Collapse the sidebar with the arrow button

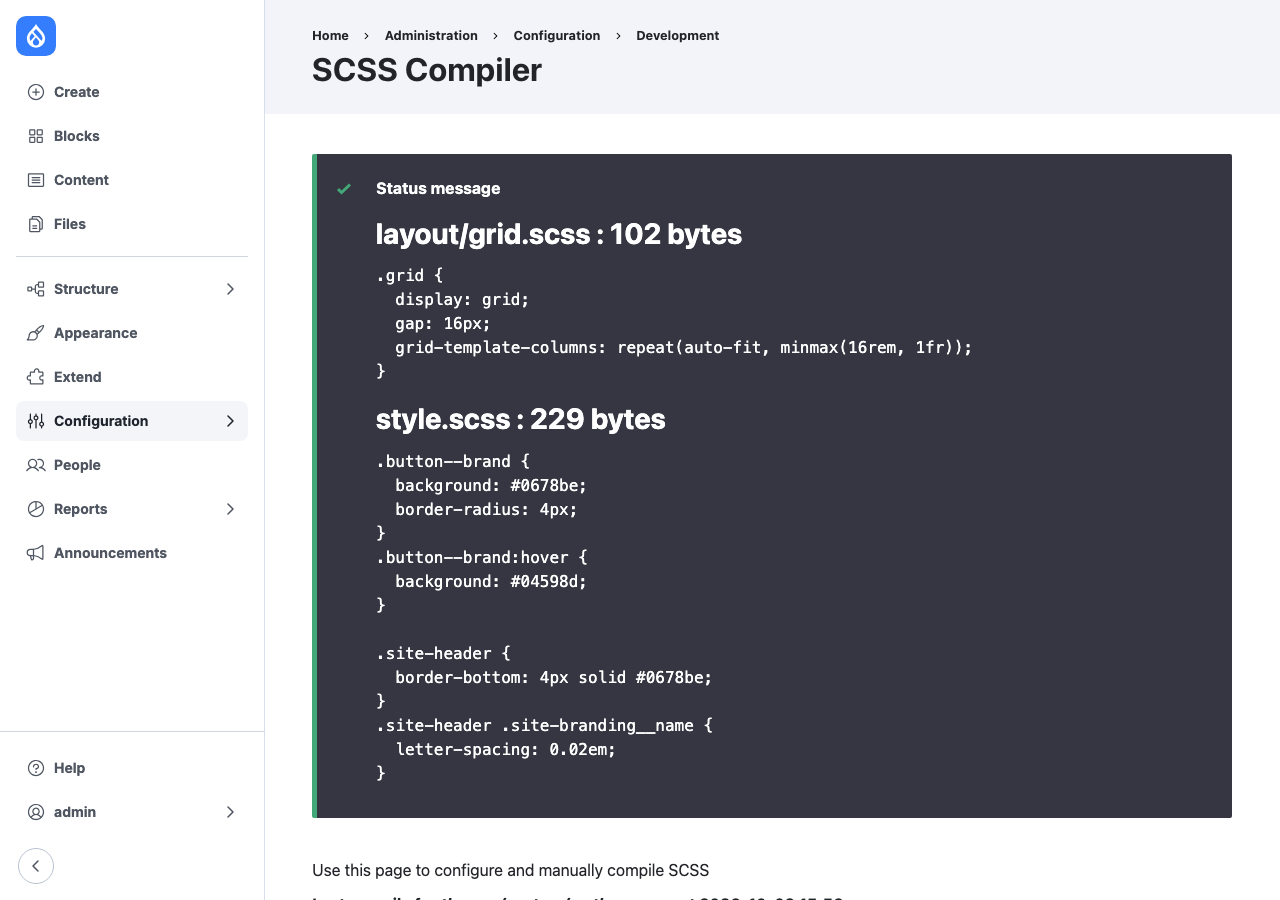tap(36, 866)
